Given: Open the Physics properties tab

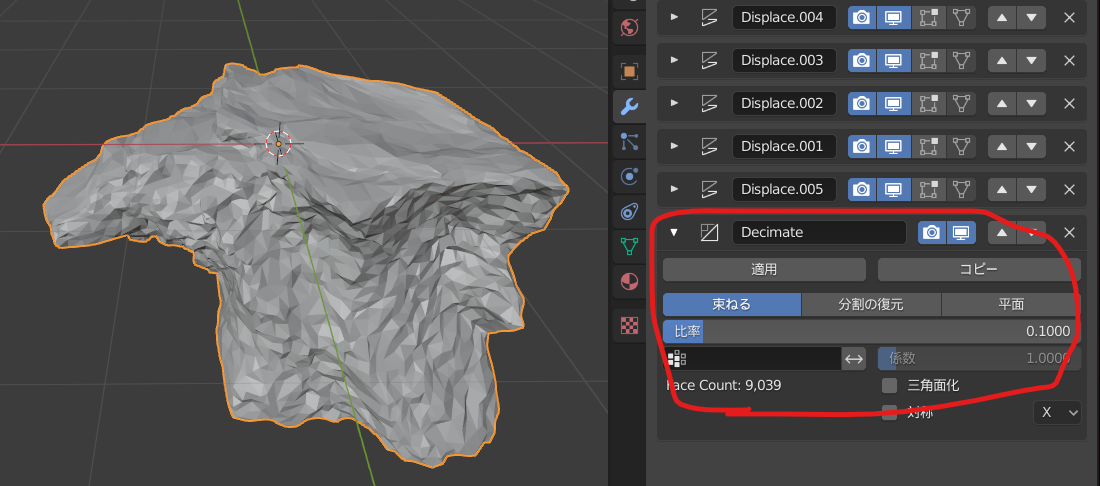Looking at the screenshot, I should (x=629, y=177).
